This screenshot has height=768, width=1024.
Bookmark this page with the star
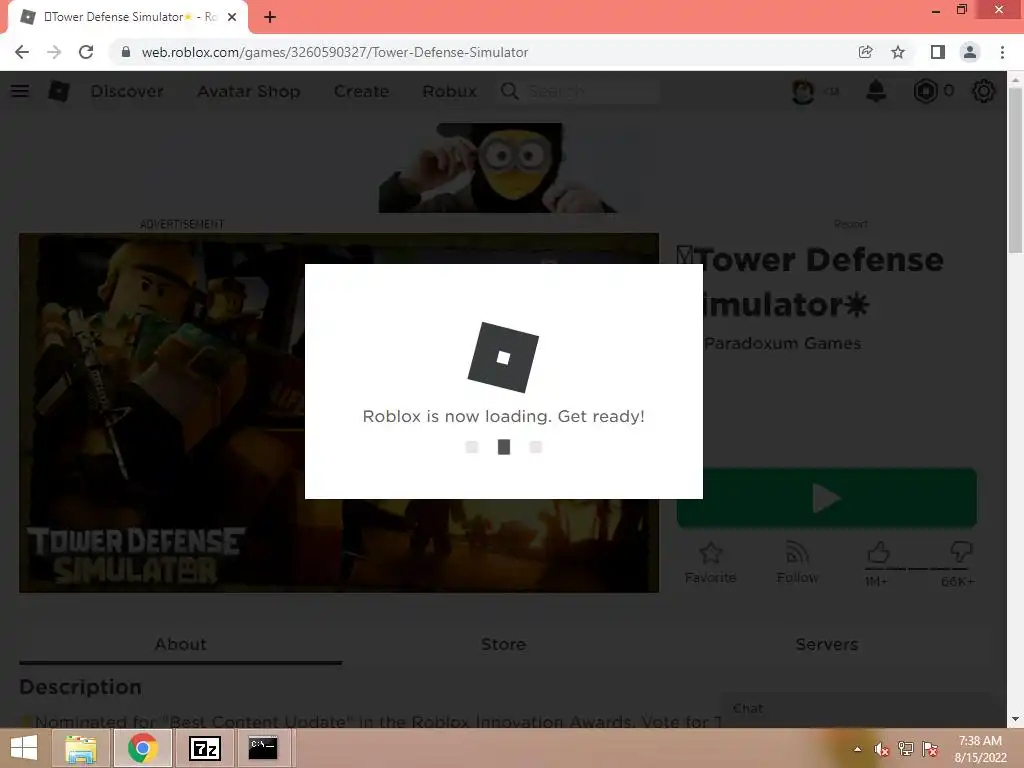[x=898, y=52]
